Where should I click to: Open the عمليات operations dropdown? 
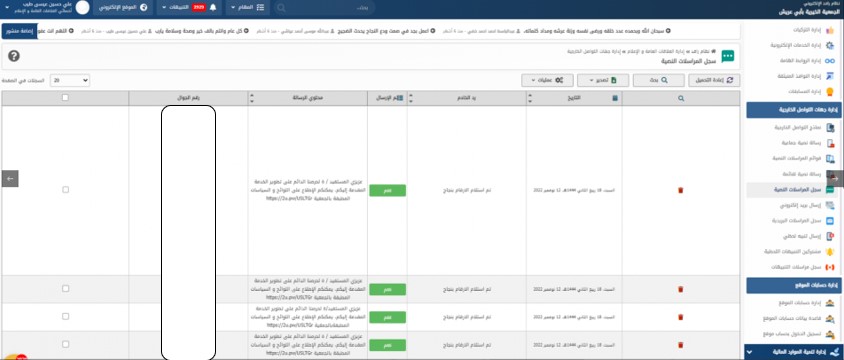[546, 80]
